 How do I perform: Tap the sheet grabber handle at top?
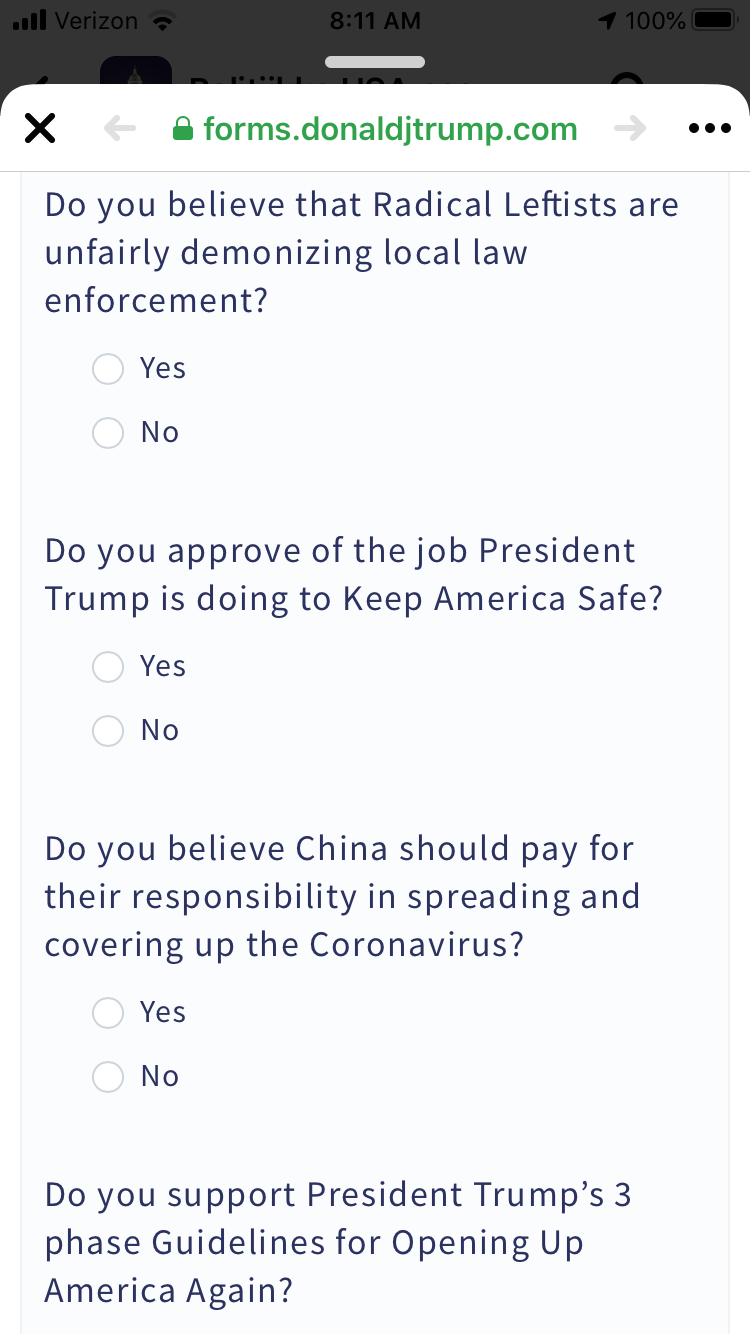pyautogui.click(x=375, y=62)
